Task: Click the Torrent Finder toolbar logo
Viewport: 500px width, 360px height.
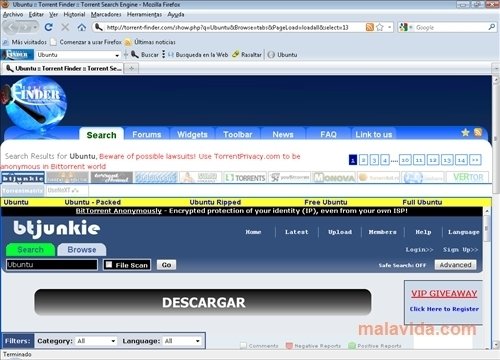Action: tap(17, 54)
